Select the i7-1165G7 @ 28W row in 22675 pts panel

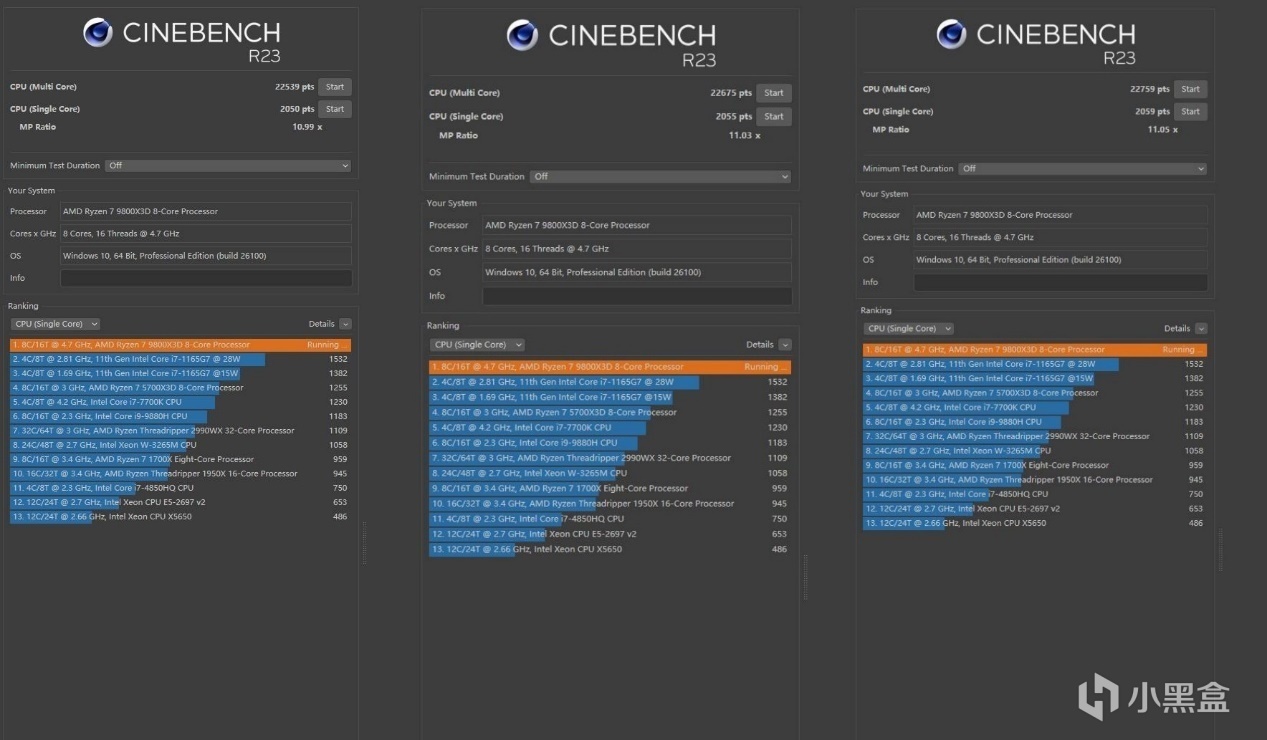(610, 382)
